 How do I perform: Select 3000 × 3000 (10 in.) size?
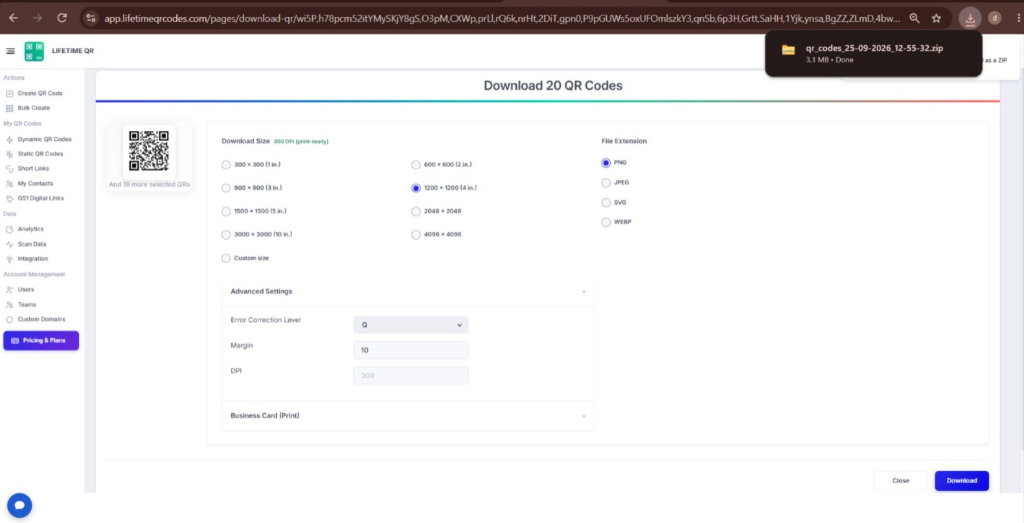pos(226,235)
